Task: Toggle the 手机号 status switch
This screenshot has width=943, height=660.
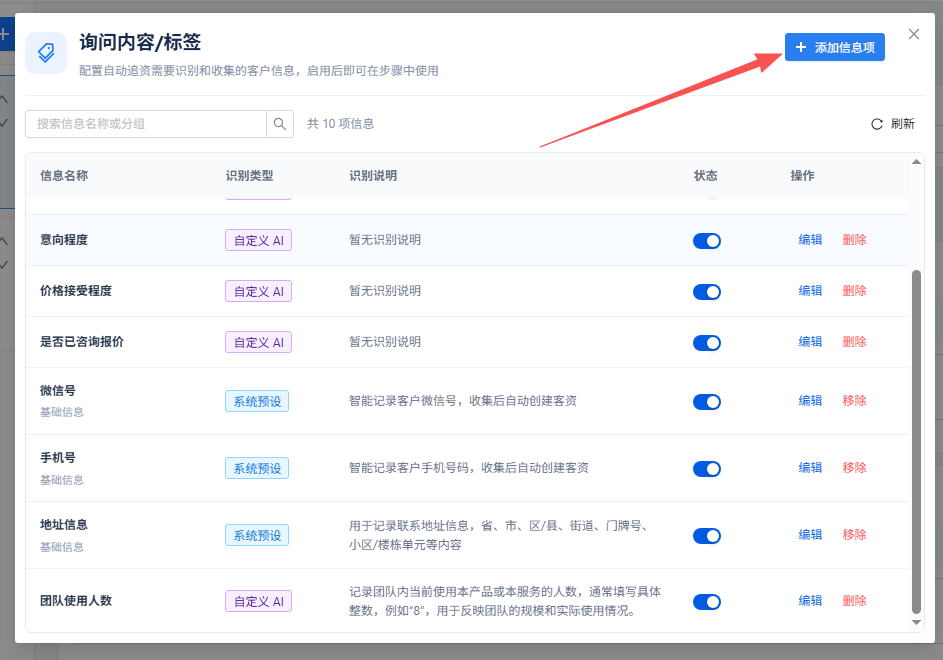Action: pos(707,469)
